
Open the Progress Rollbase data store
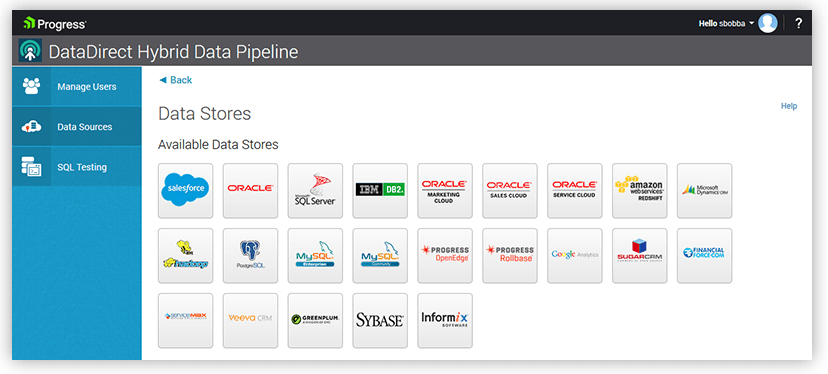coord(510,256)
